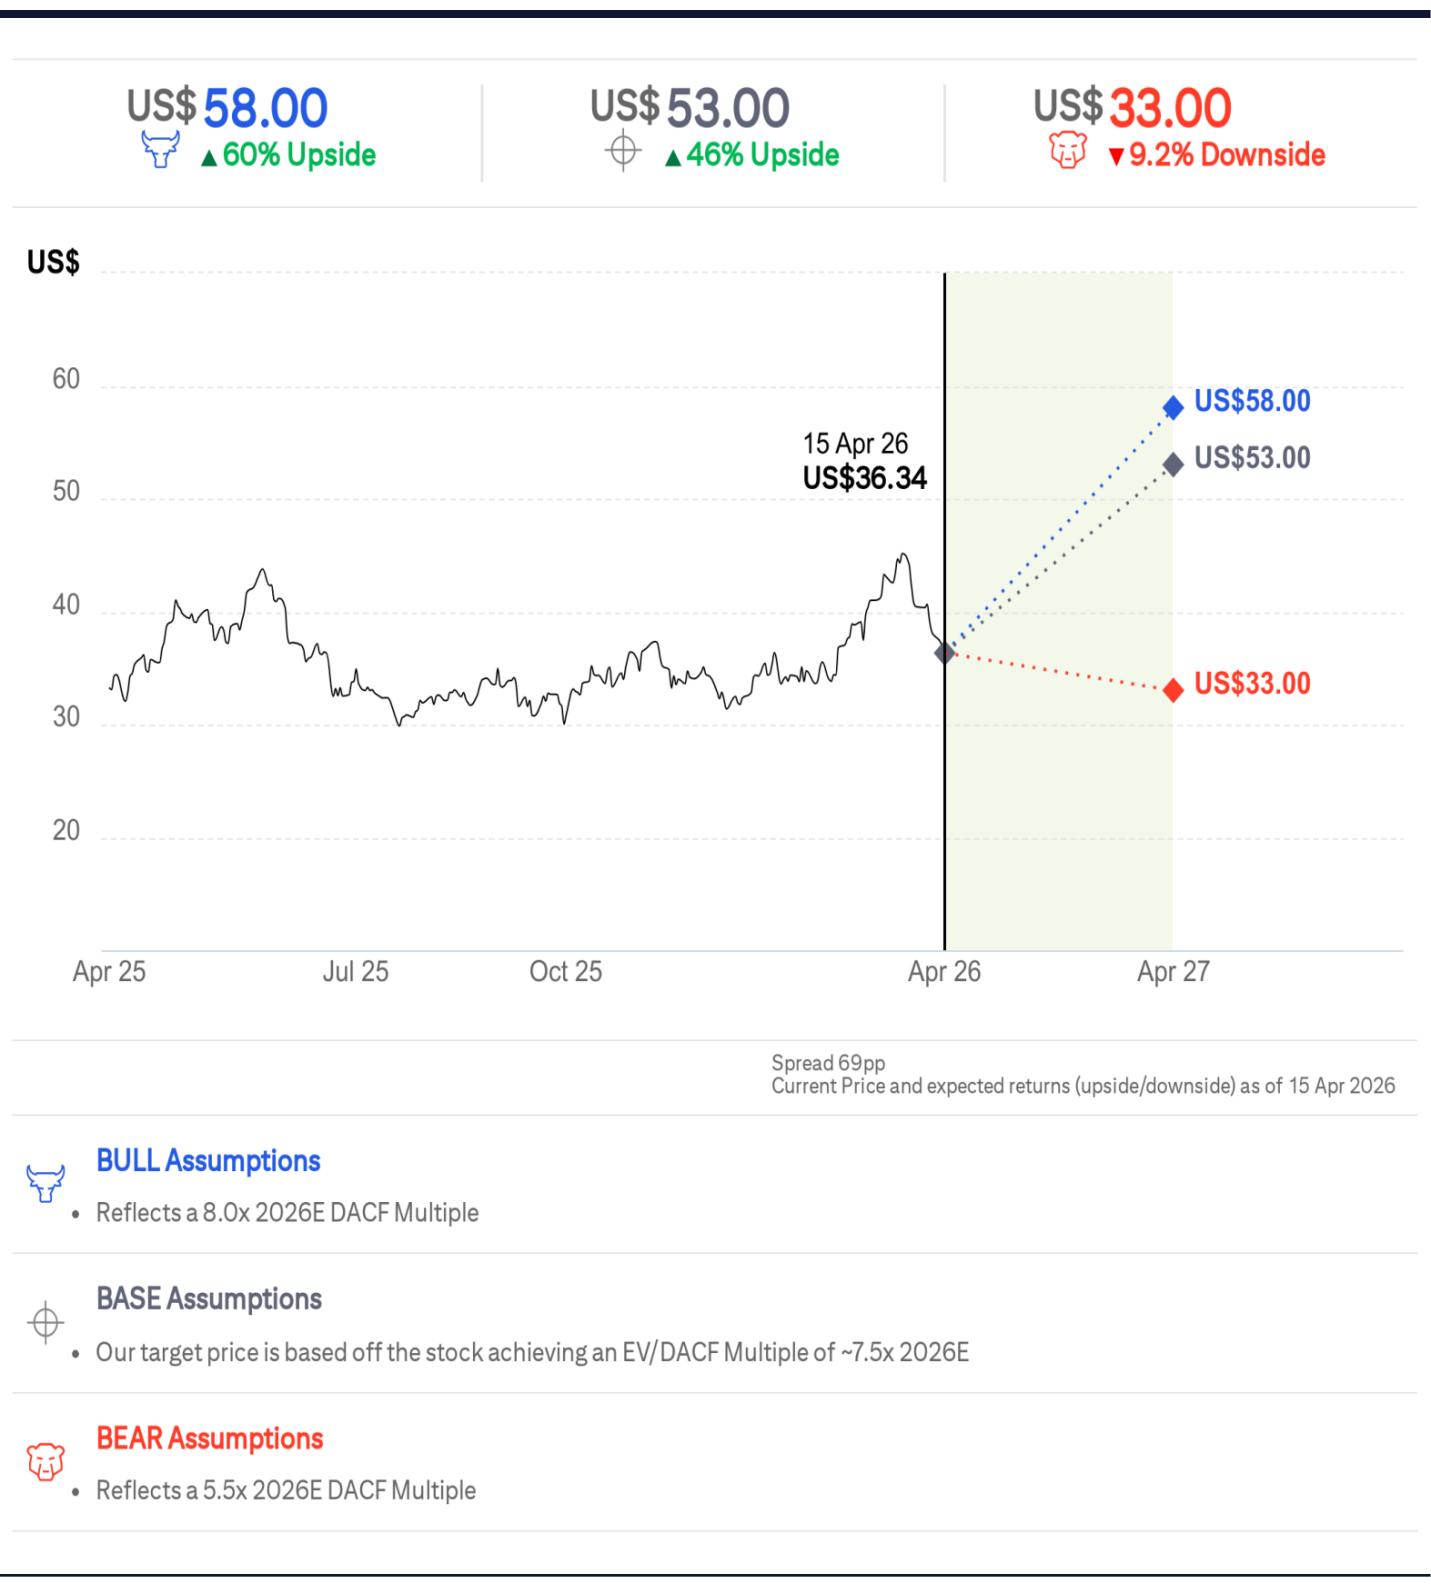Click the Spread 69pp text
The image size is (1431, 1586).
coord(828,1063)
